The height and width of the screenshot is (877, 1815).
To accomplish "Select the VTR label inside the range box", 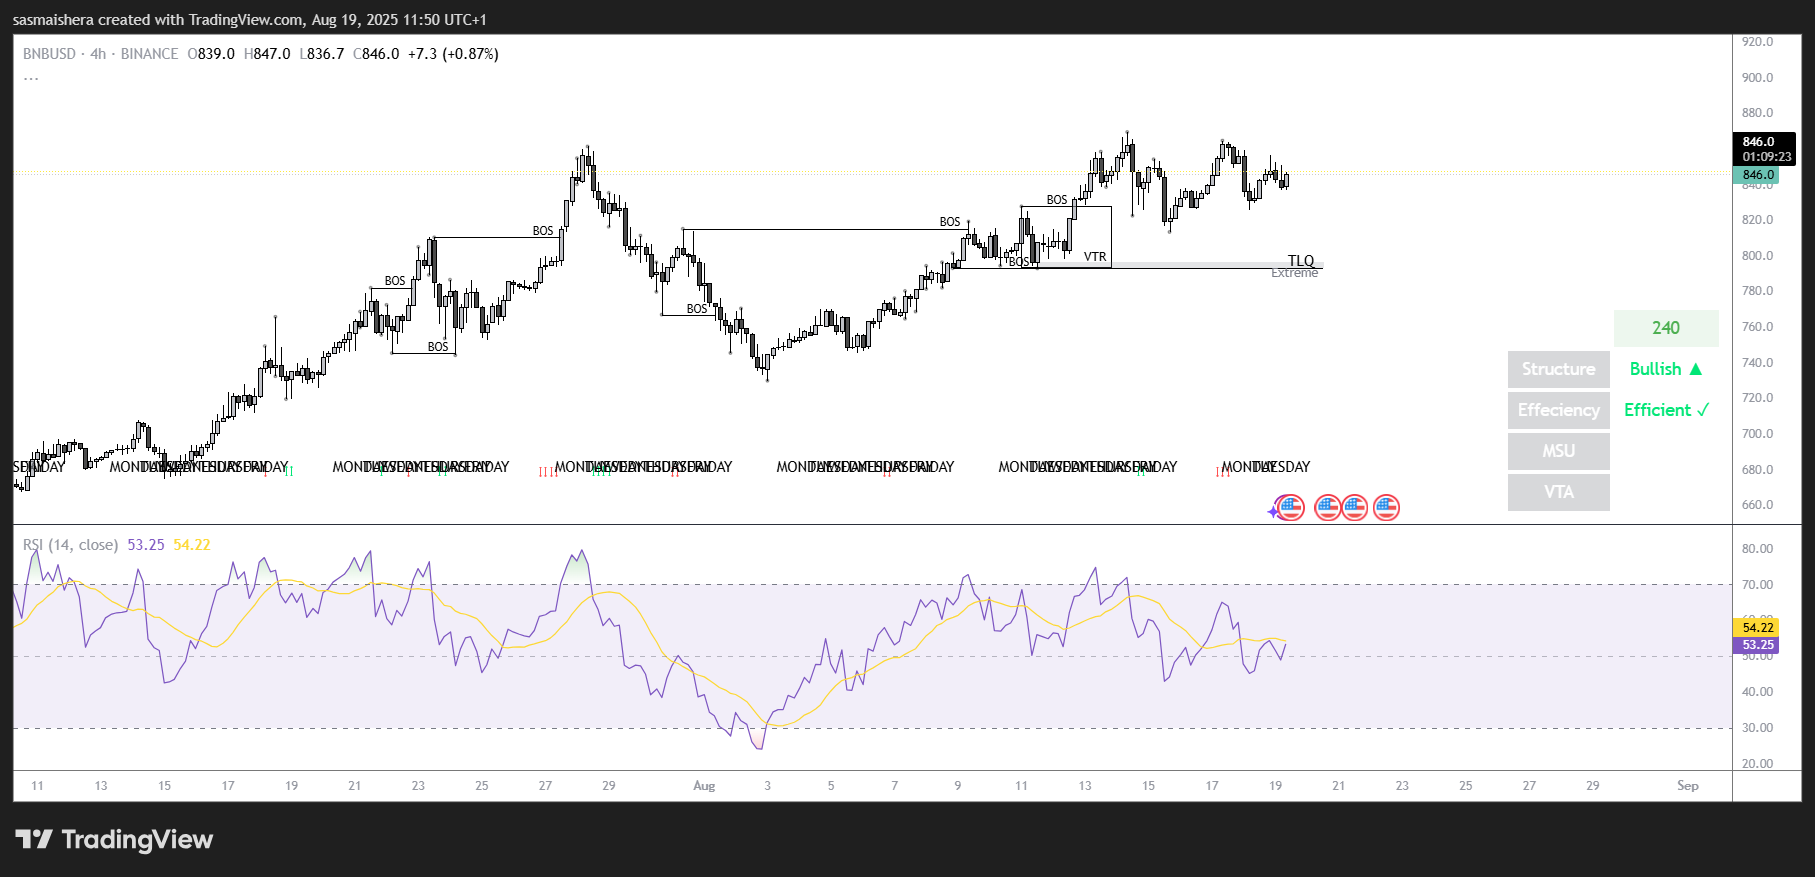I will 1095,257.
